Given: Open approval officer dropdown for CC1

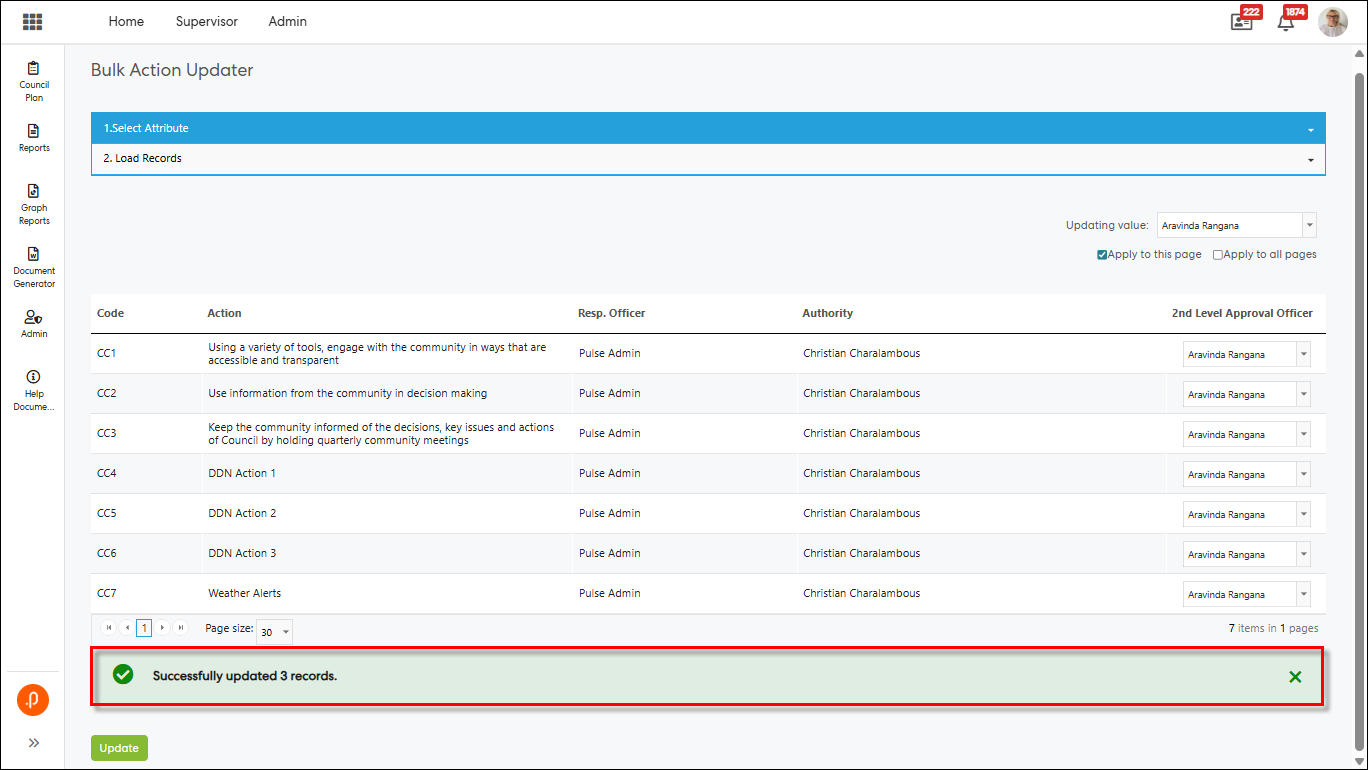Looking at the screenshot, I should (1303, 354).
